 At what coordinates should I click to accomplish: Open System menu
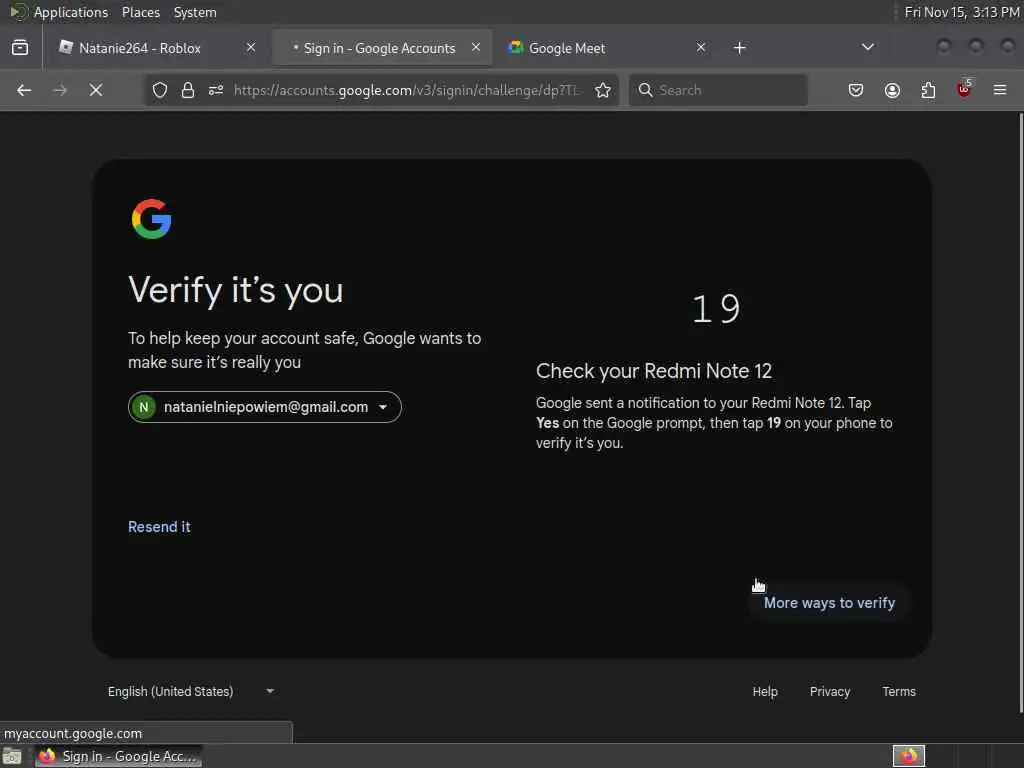195,12
